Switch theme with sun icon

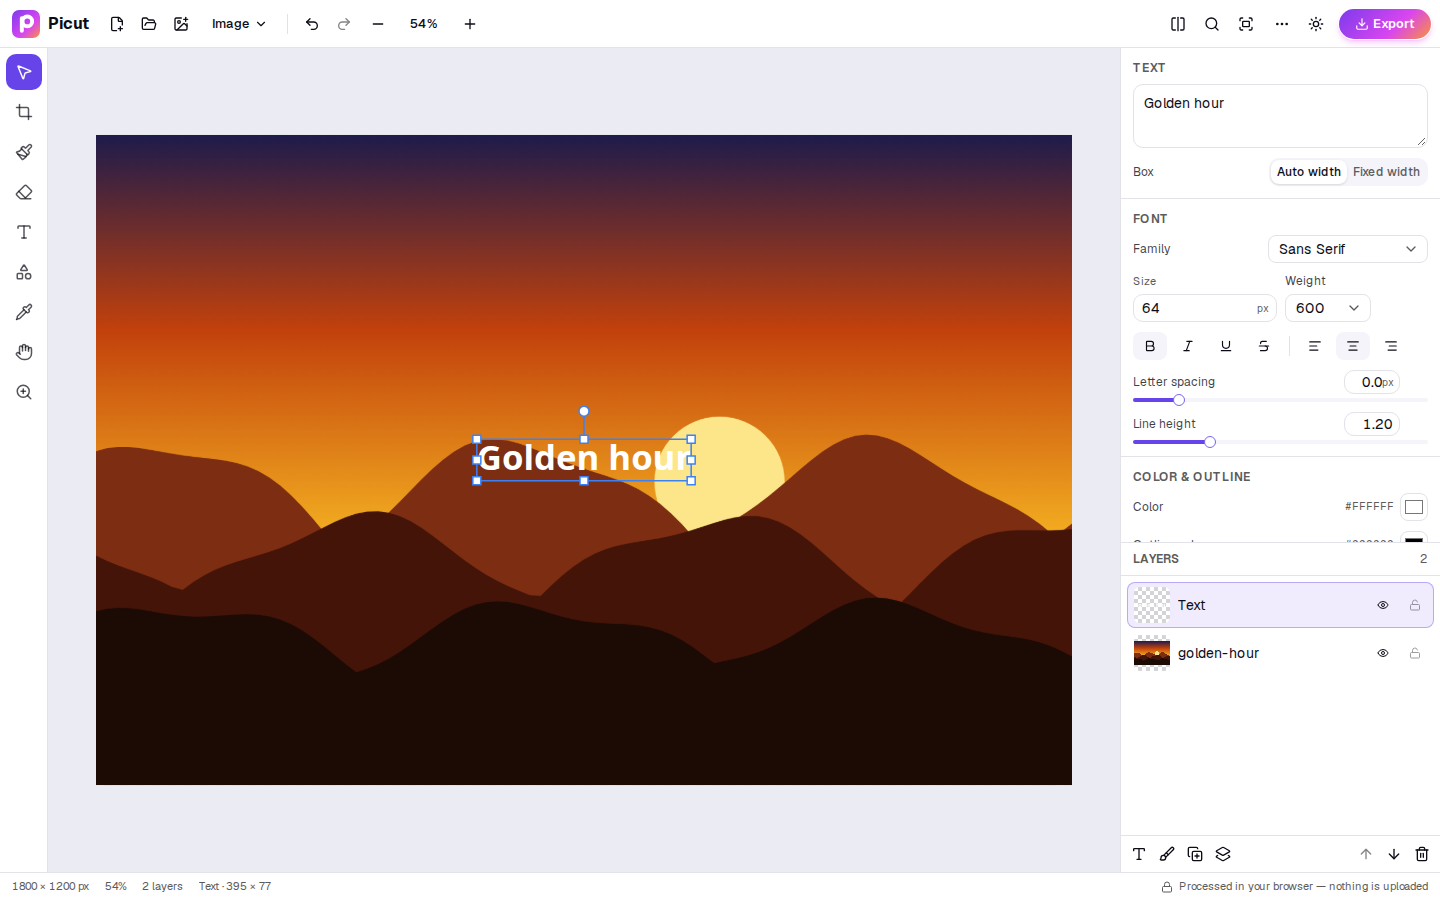point(1316,24)
